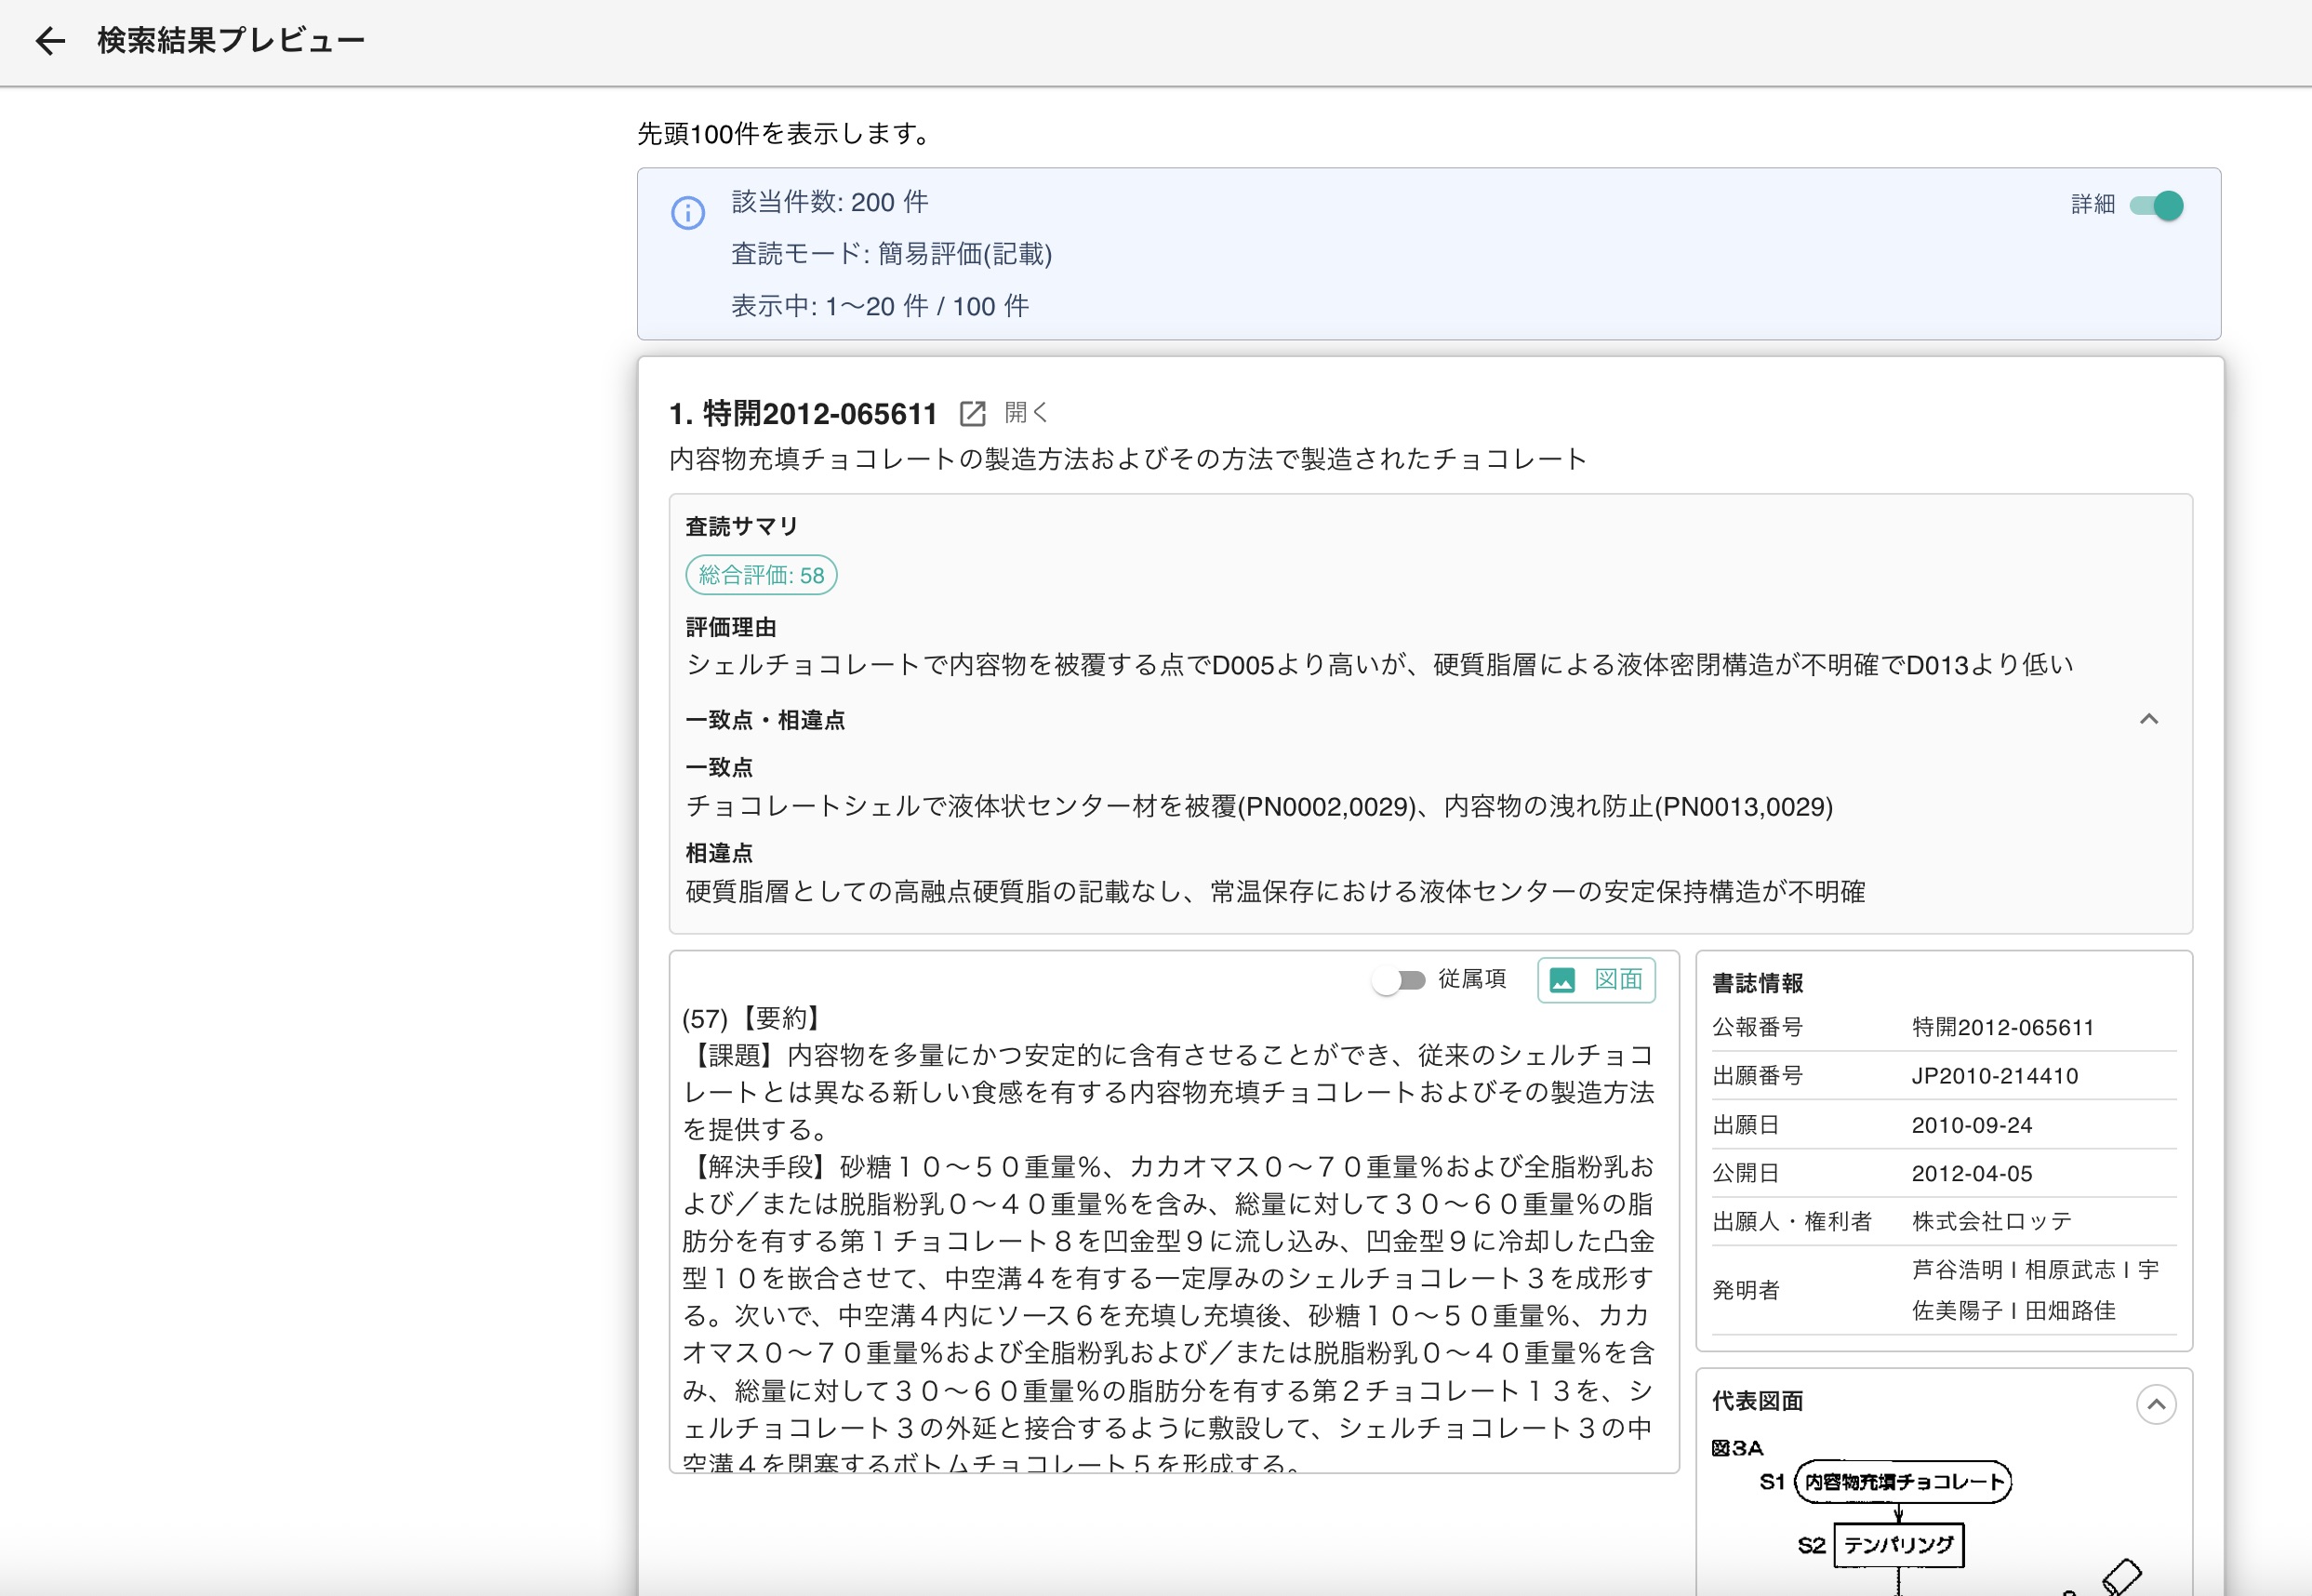Select publication date 2012-04-05

1972,1173
